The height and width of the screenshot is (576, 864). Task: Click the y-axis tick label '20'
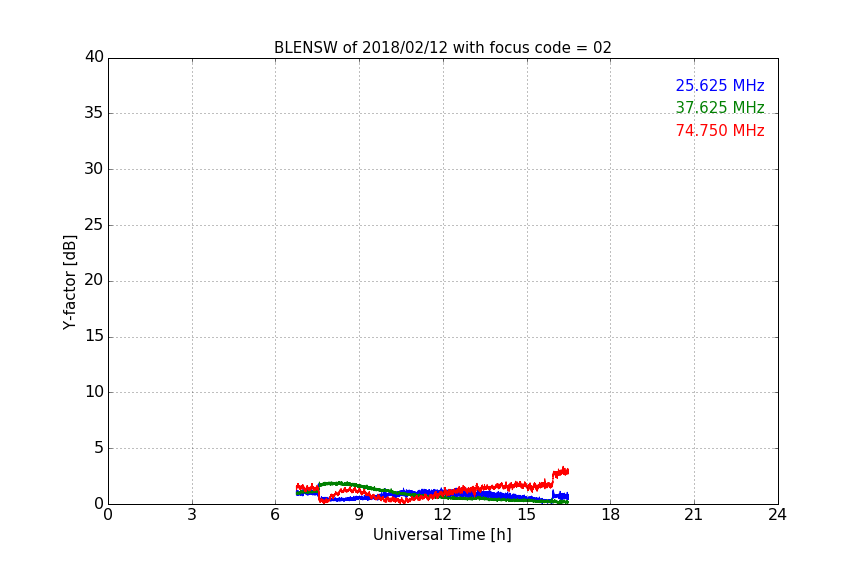(94, 280)
